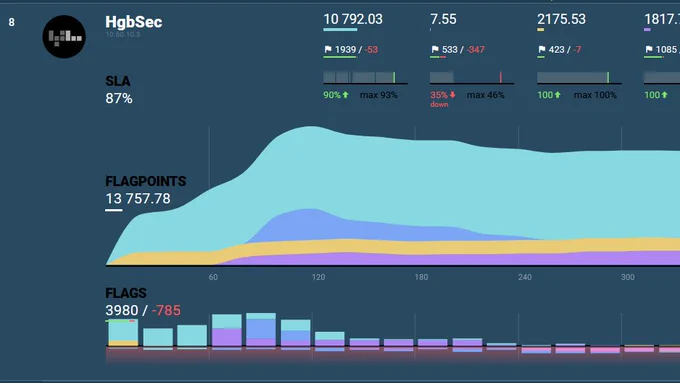Click the FLAGS 3980 / -785 value

[143, 311]
